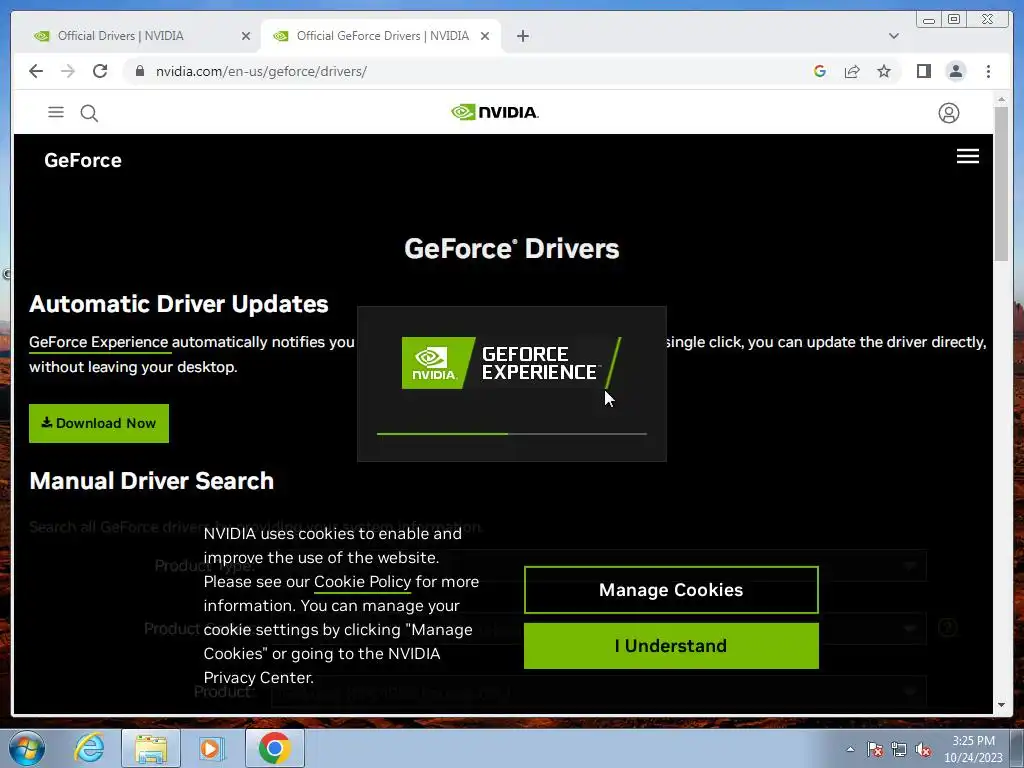Click the scrollbar down arrow
The width and height of the screenshot is (1024, 768).
pyautogui.click(x=1001, y=705)
